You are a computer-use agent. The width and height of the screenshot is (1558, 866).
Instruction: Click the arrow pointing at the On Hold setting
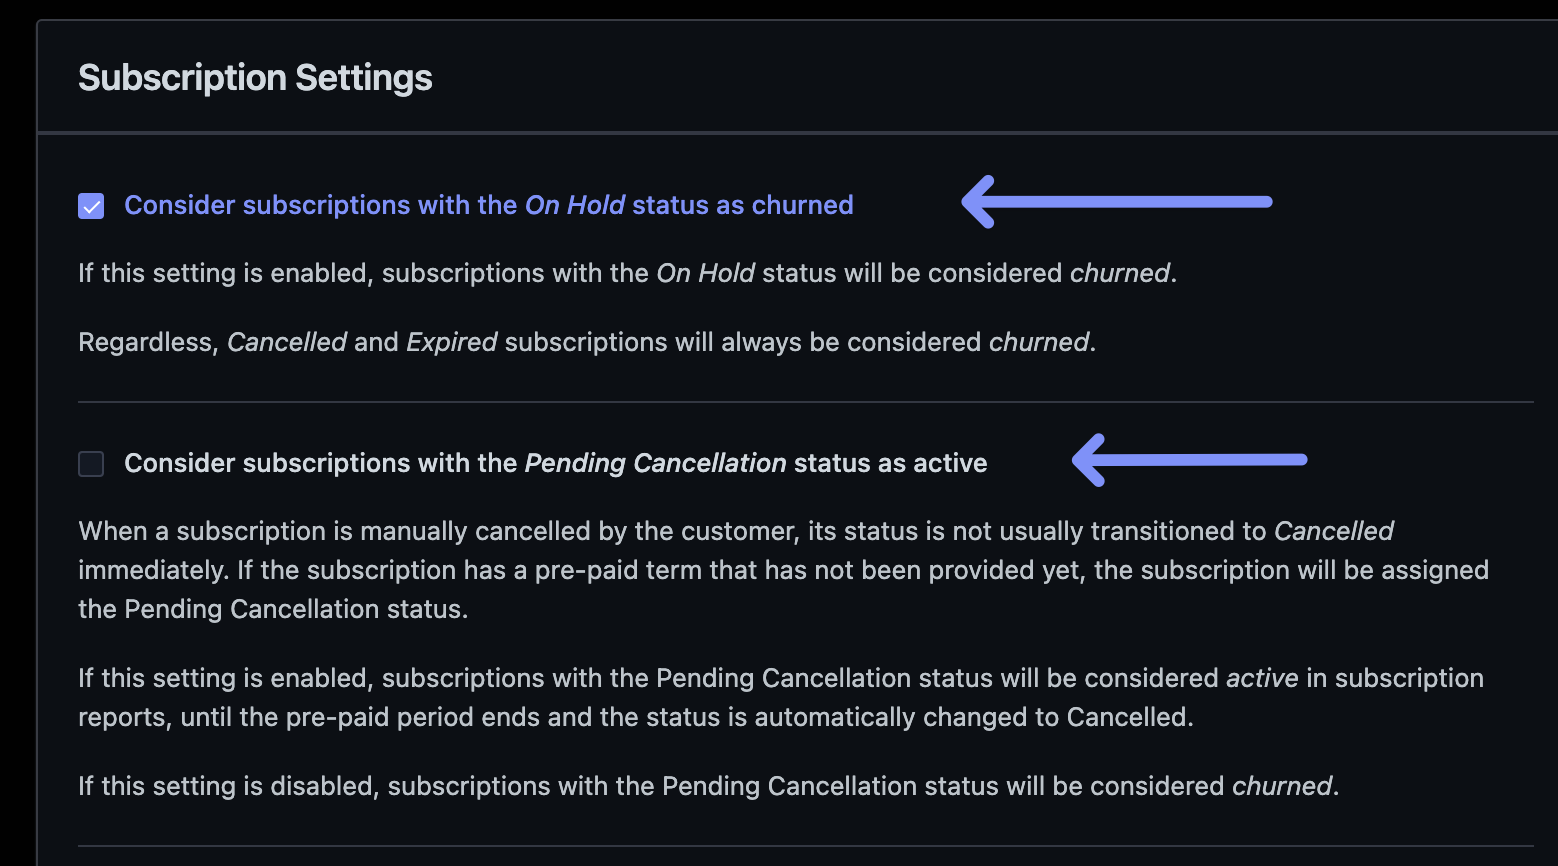[x=1117, y=202]
